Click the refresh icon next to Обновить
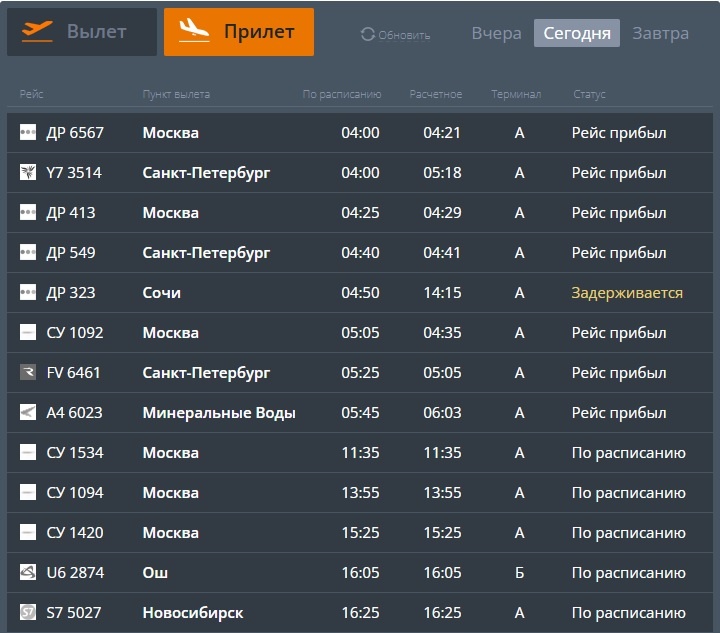Screen dimensions: 720x633 (368, 34)
